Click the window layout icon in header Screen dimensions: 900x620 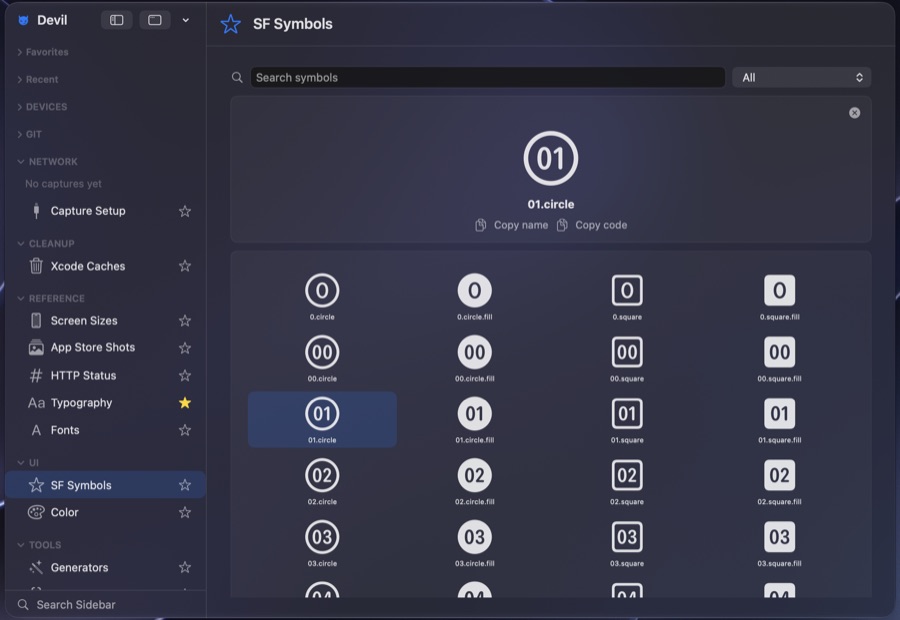click(x=155, y=20)
